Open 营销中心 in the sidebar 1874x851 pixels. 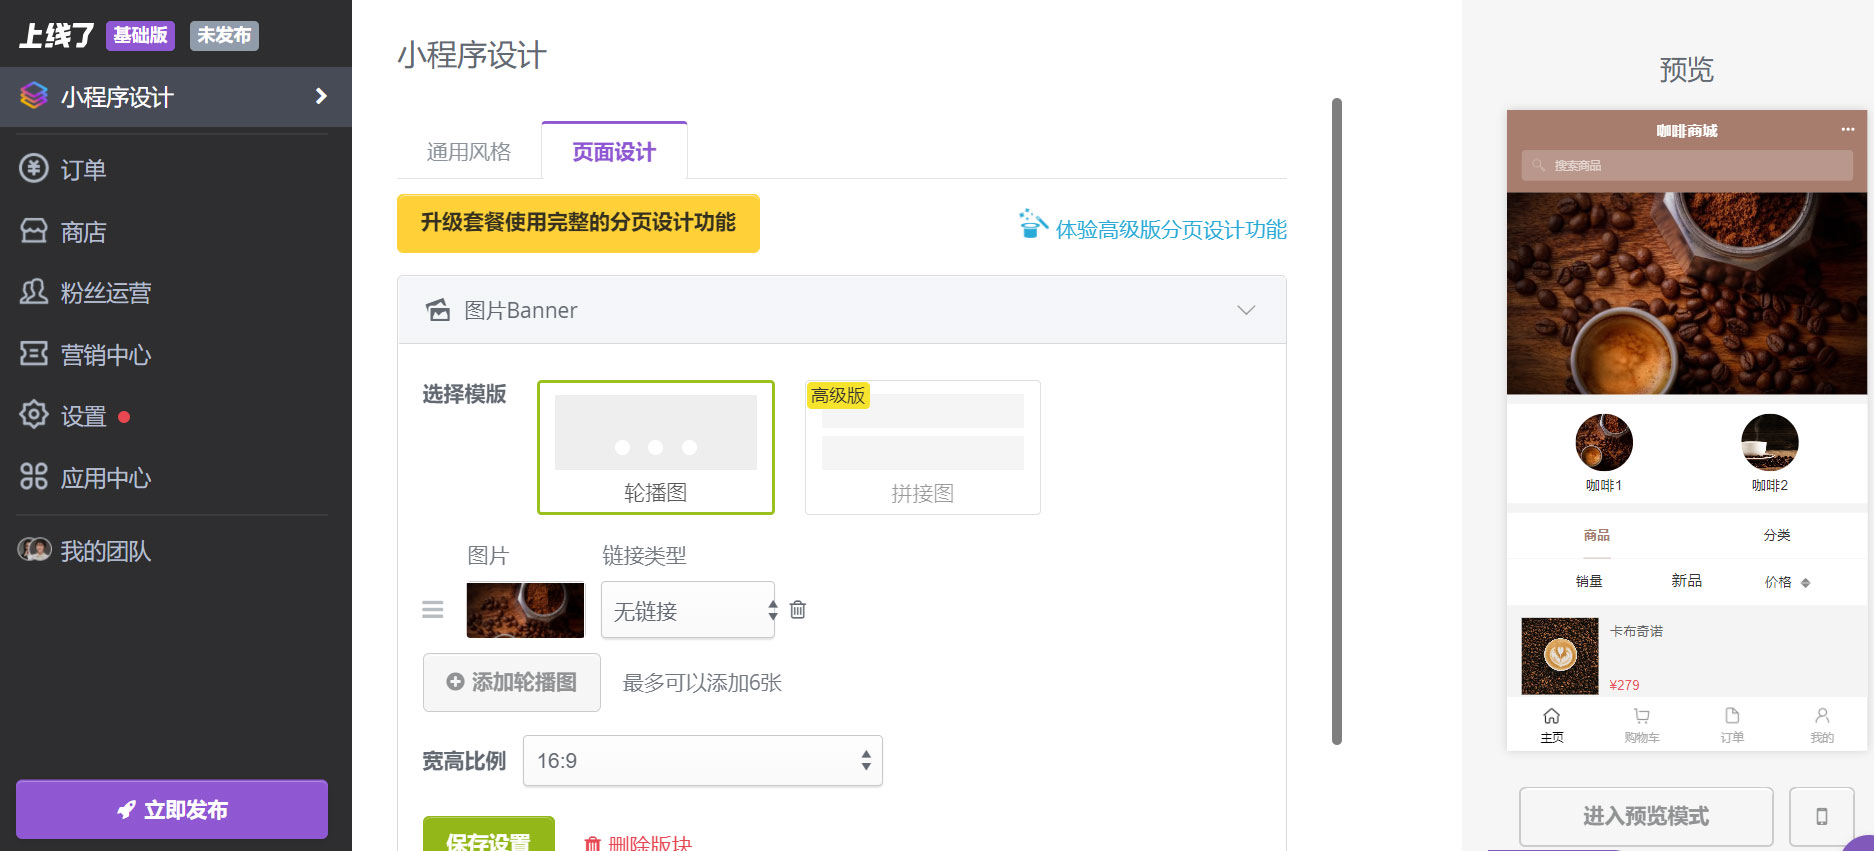click(105, 355)
